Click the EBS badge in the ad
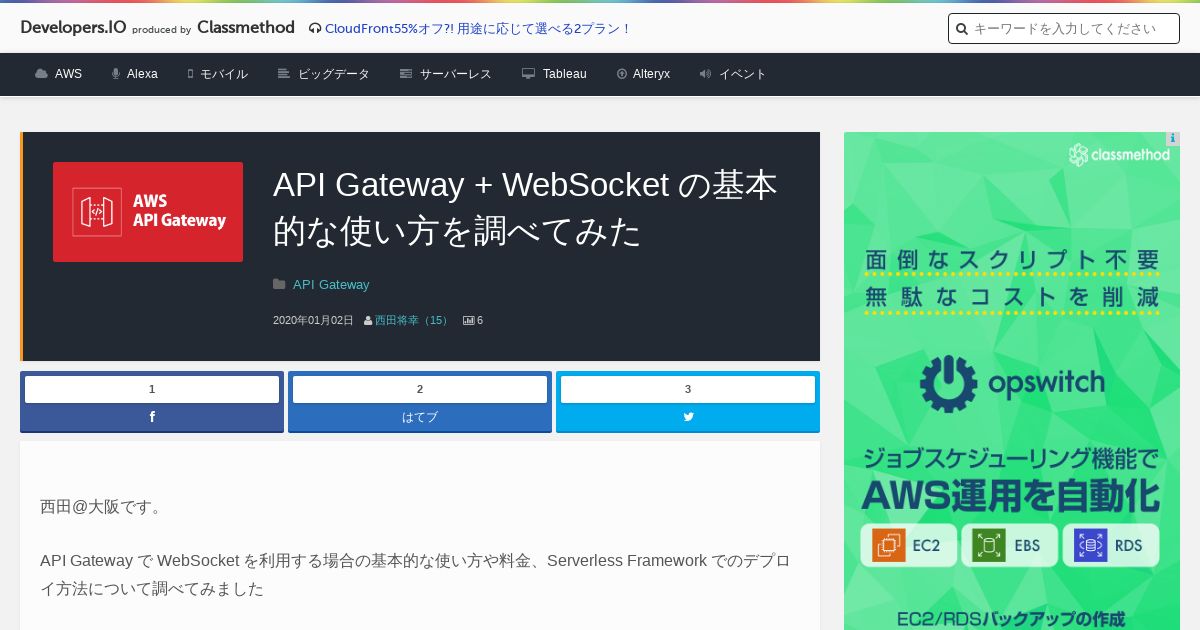Image resolution: width=1200 pixels, height=630 pixels. [1009, 546]
